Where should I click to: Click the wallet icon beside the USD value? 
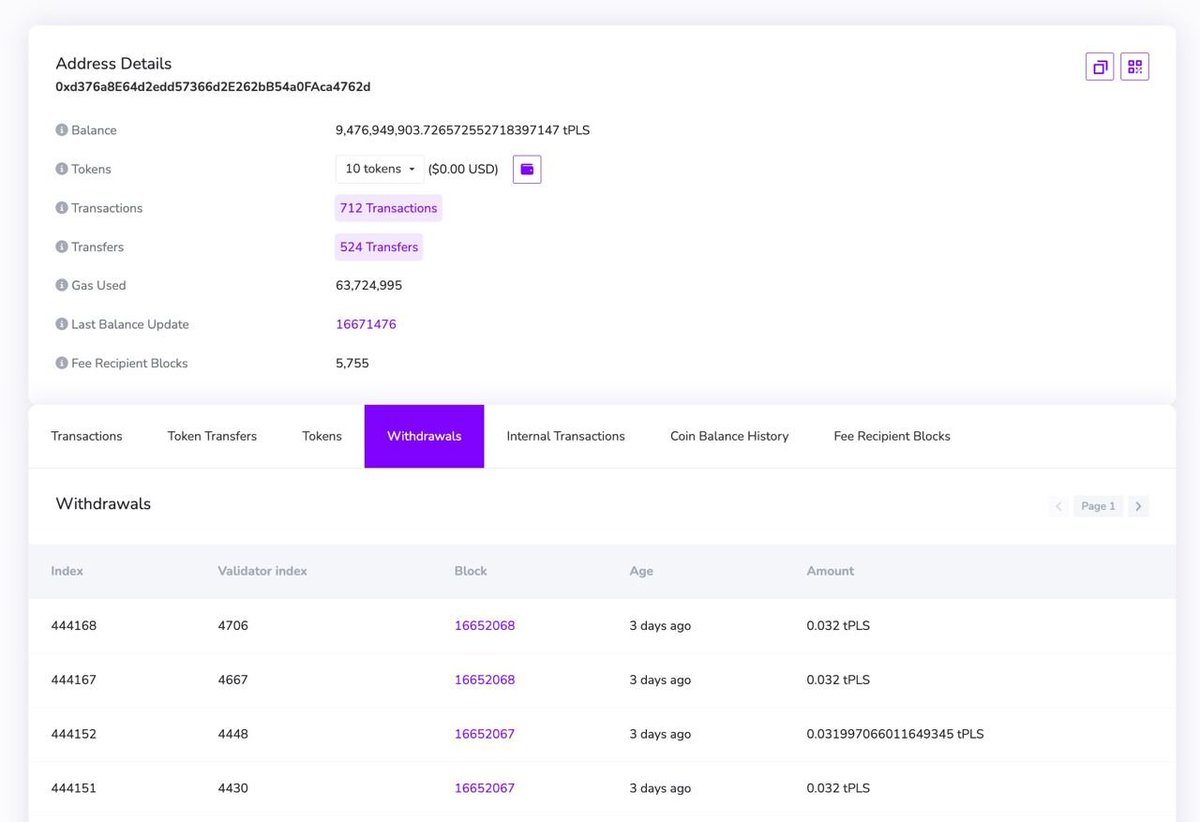pos(527,168)
